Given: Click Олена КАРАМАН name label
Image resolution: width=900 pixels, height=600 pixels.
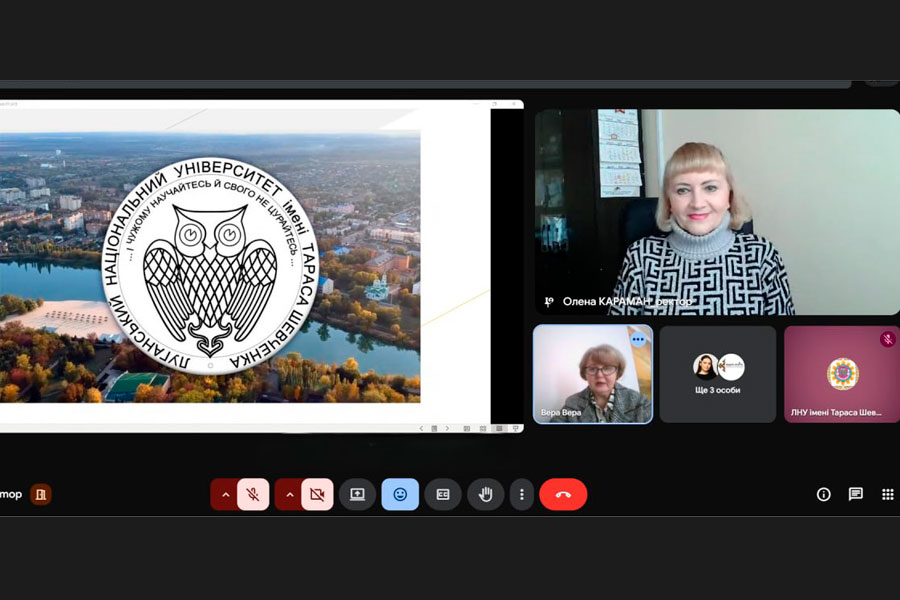Looking at the screenshot, I should click(627, 301).
